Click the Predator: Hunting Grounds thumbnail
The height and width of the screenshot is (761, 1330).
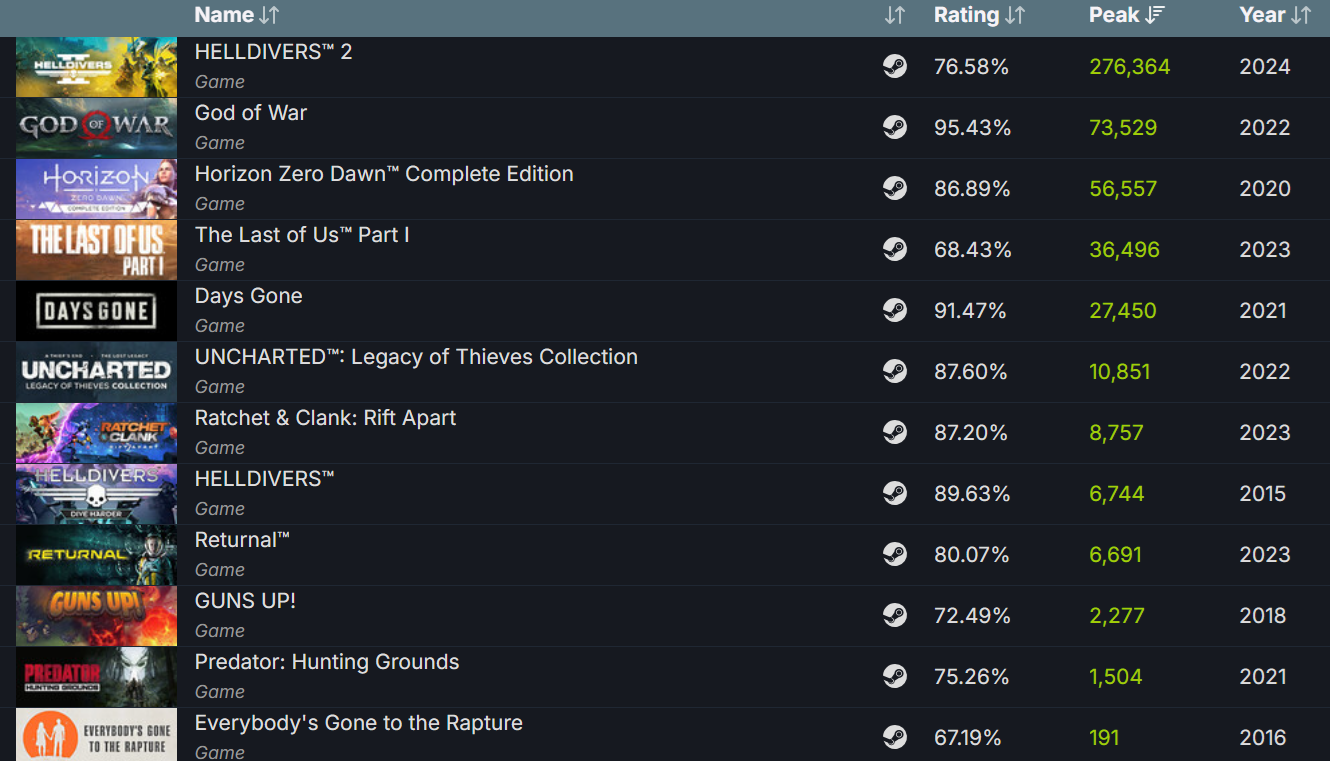96,677
